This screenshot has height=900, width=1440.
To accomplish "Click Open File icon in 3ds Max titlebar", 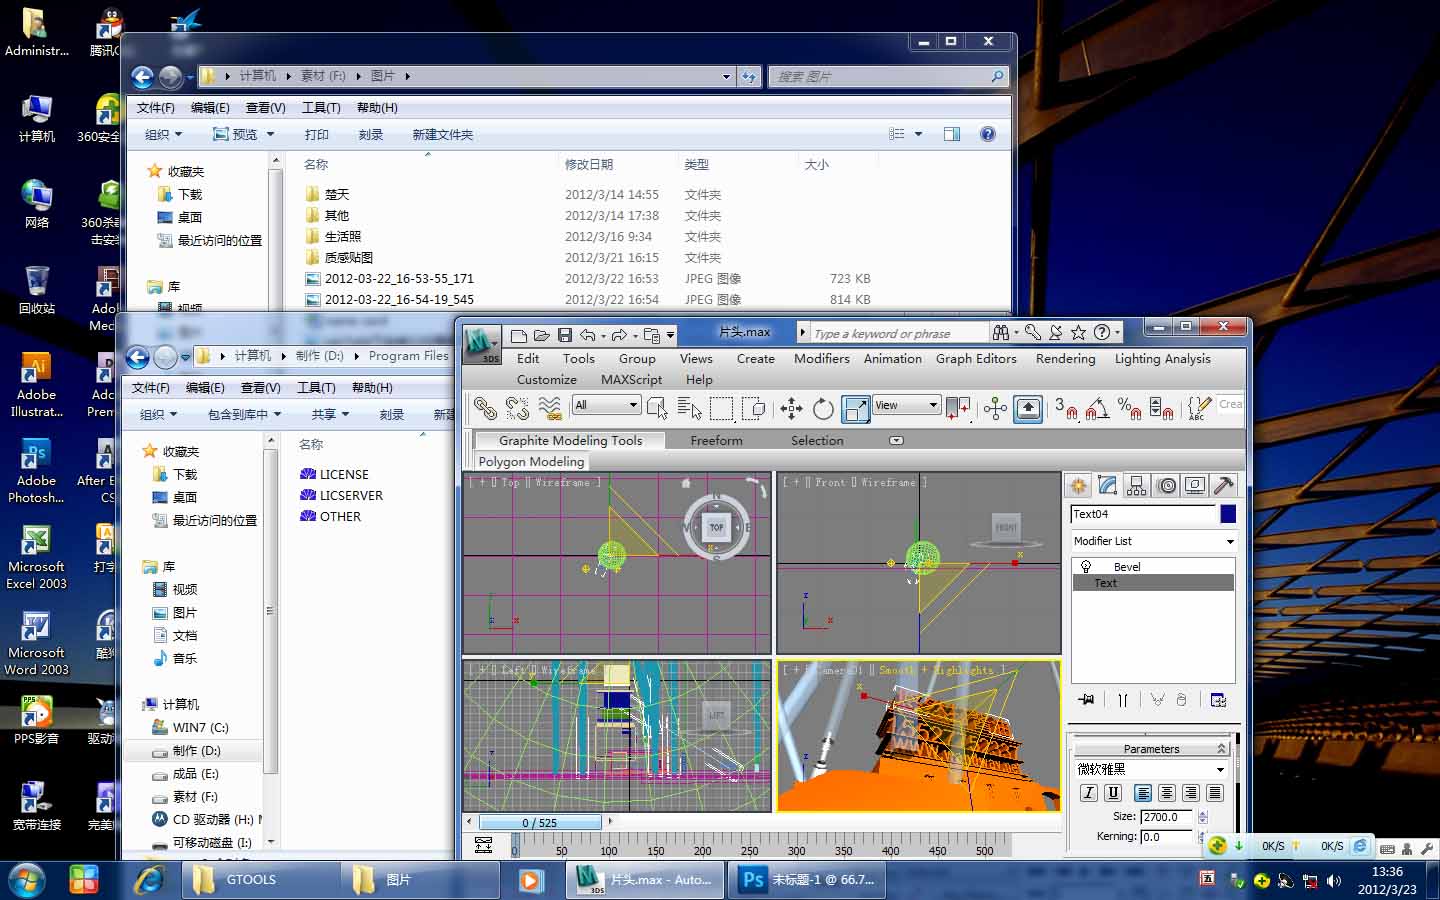I will [x=541, y=335].
